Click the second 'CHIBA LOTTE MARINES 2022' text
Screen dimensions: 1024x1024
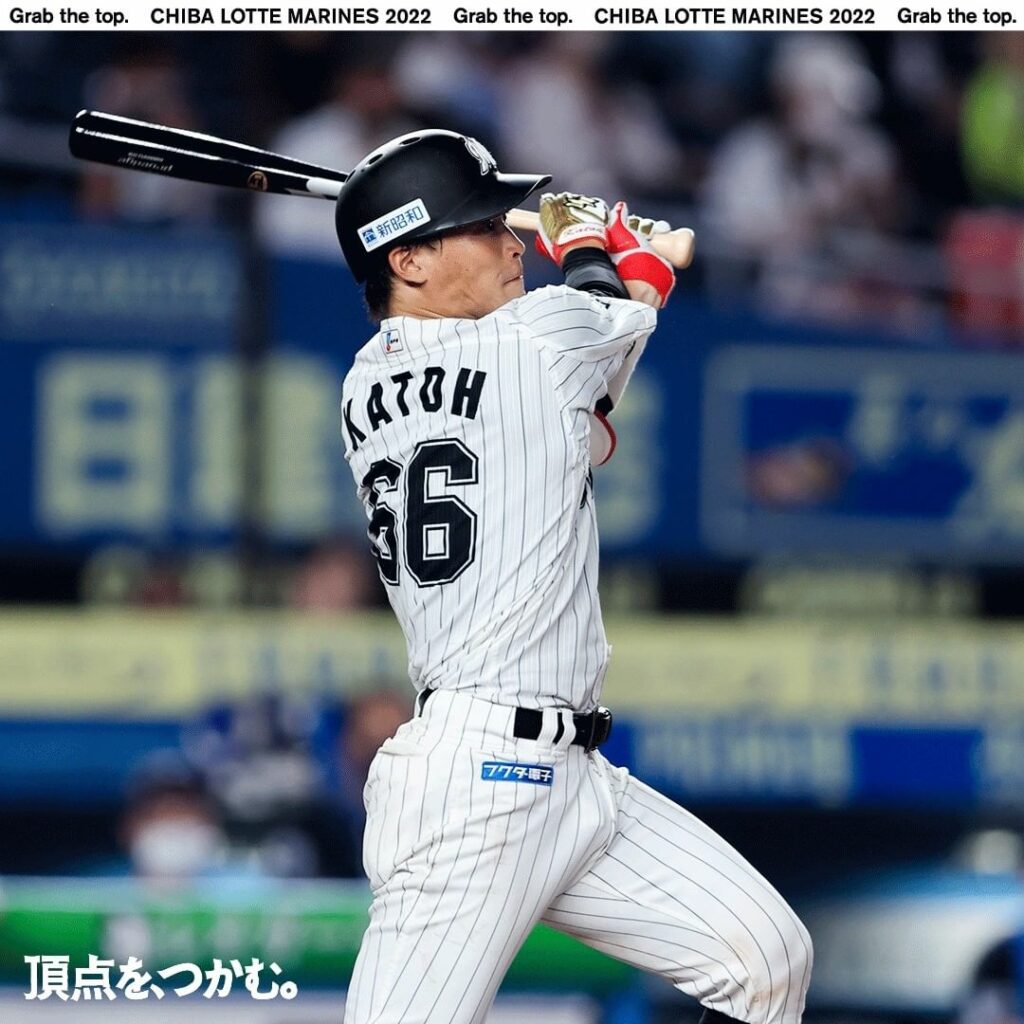coord(734,16)
